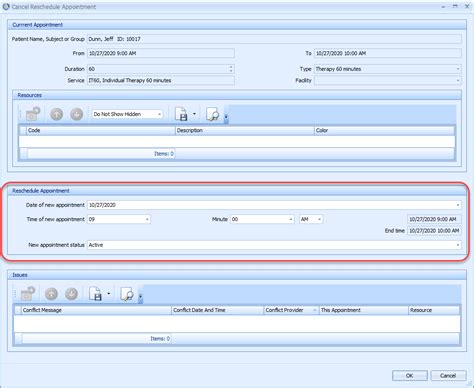474x388 pixels.
Task: Sort by Code column header
Action: point(101,130)
